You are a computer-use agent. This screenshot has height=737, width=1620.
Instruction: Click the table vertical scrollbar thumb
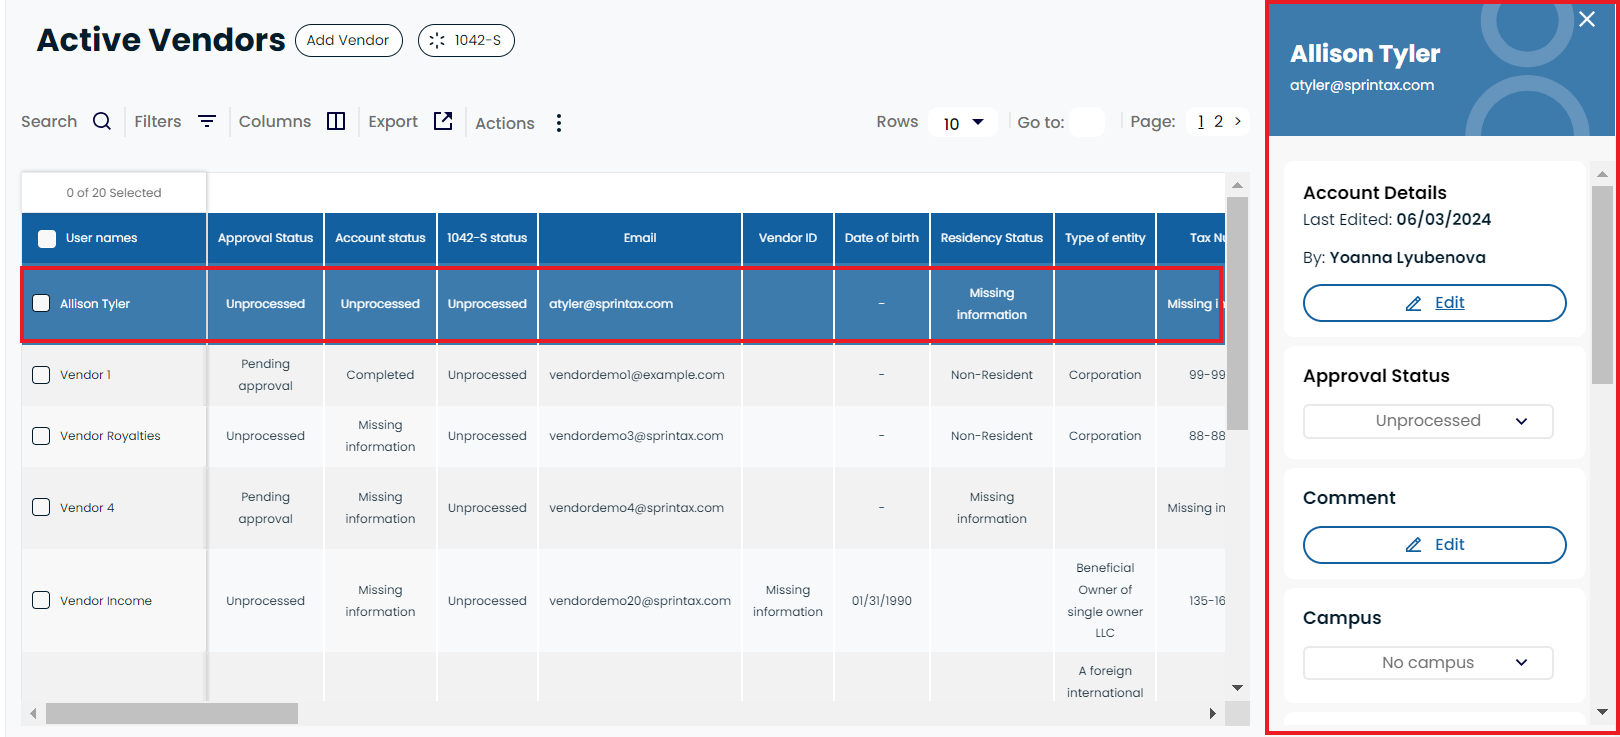tap(1237, 313)
